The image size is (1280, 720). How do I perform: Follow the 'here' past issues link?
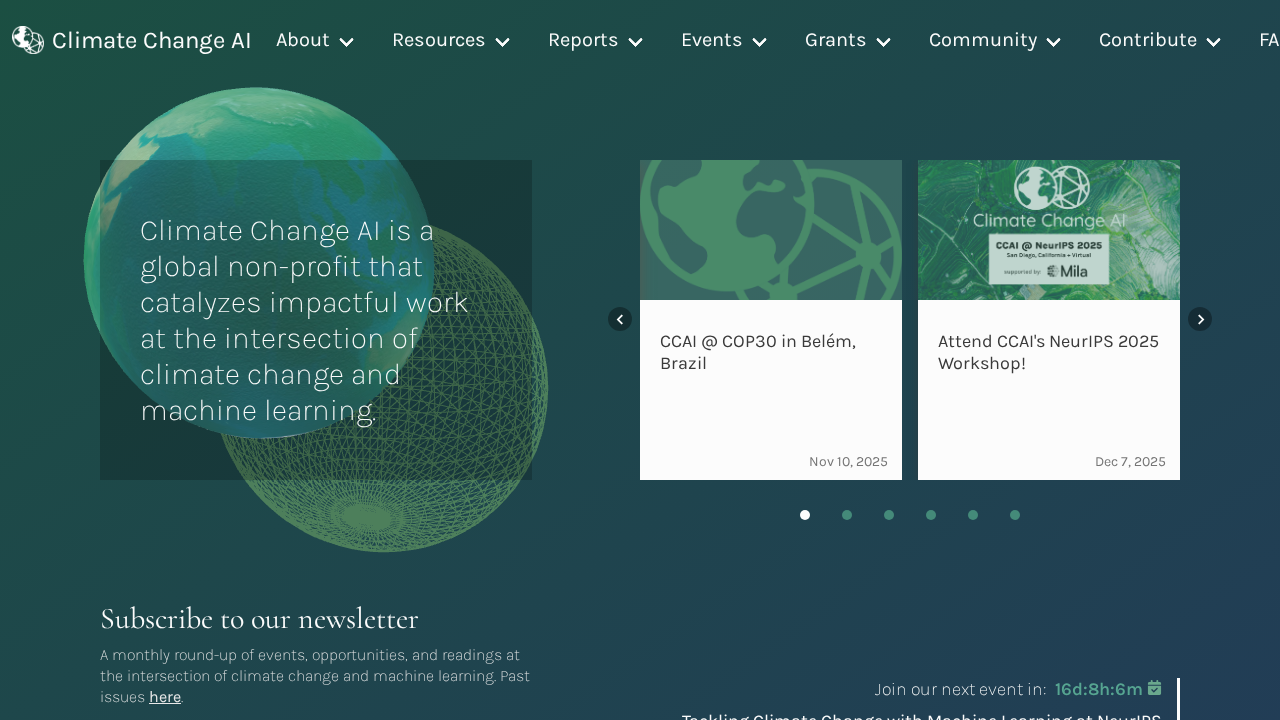point(165,697)
